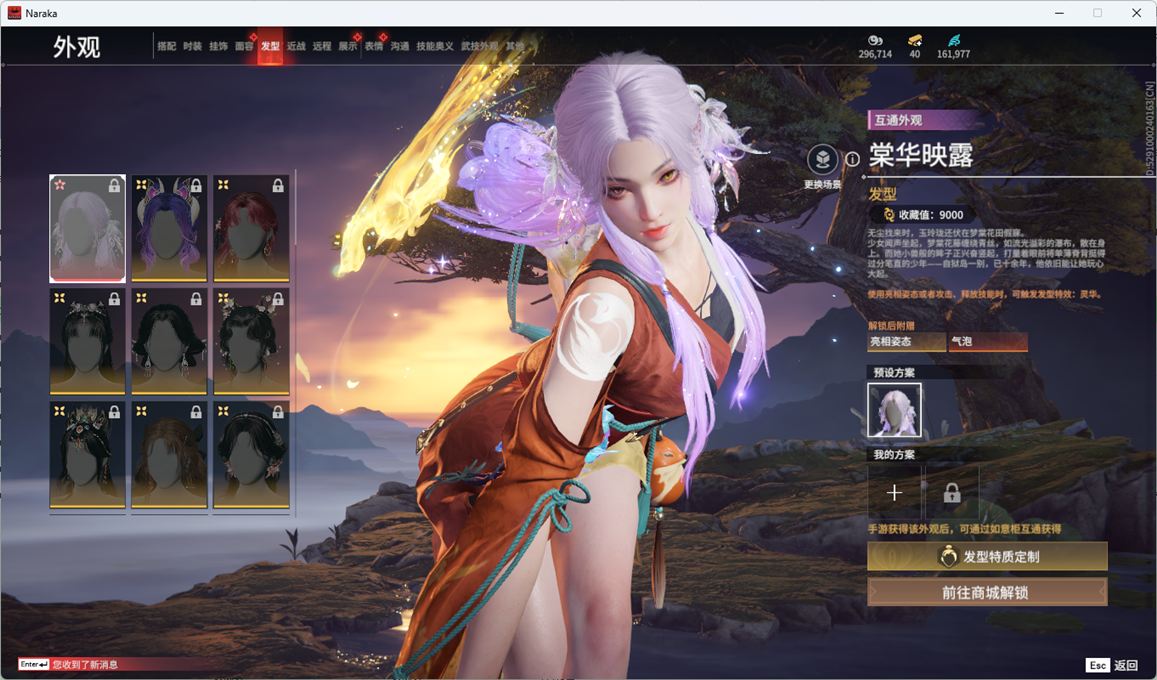Click the gold bar currency icon
The width and height of the screenshot is (1157, 680).
pos(915,40)
